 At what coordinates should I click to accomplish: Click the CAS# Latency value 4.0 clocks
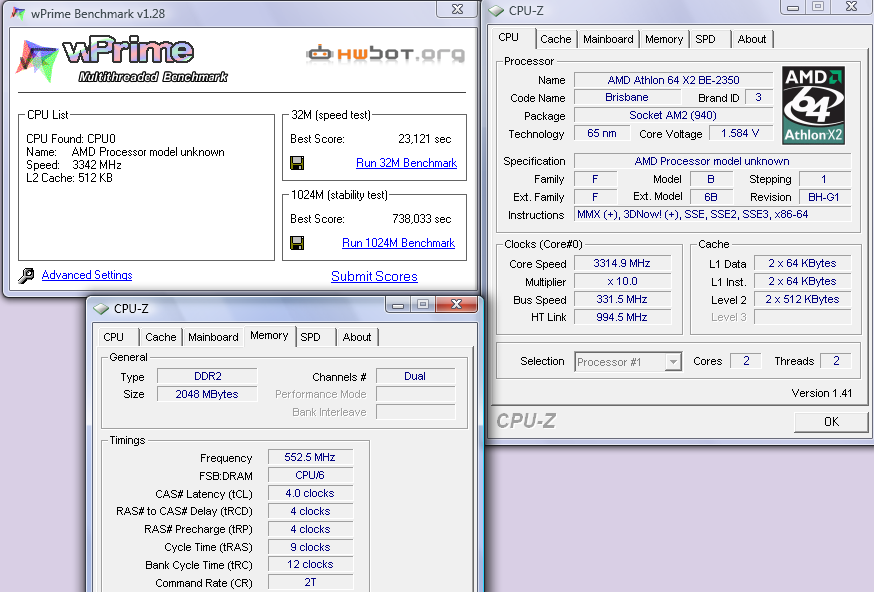click(x=310, y=493)
